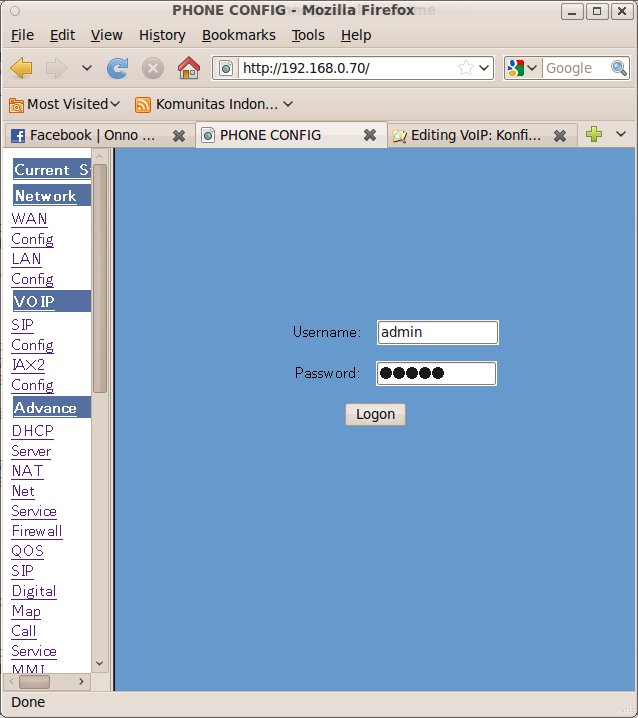Open the WAN Config link
The height and width of the screenshot is (718, 638).
tap(32, 228)
